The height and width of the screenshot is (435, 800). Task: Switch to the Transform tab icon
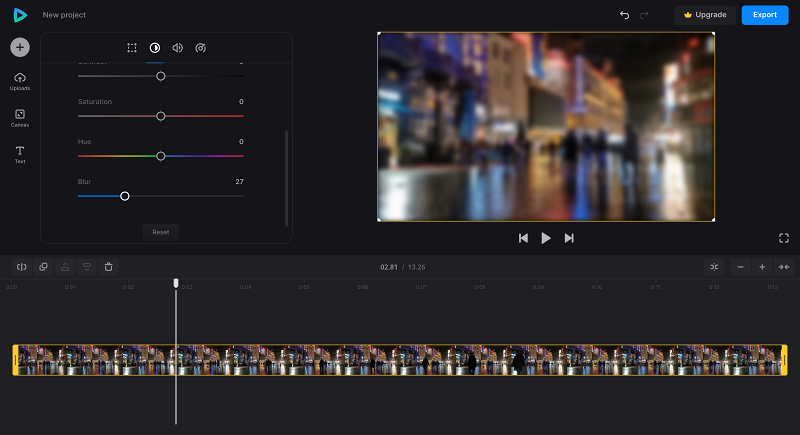[132, 48]
